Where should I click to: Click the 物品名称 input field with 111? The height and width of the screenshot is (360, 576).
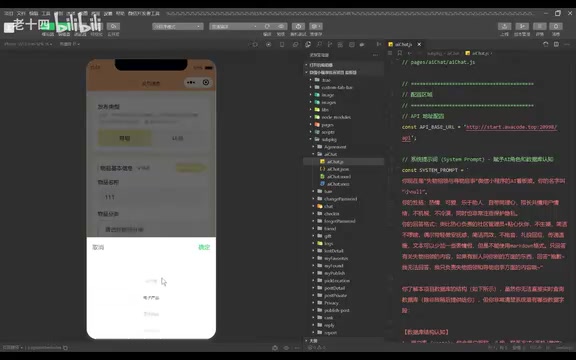tap(151, 197)
